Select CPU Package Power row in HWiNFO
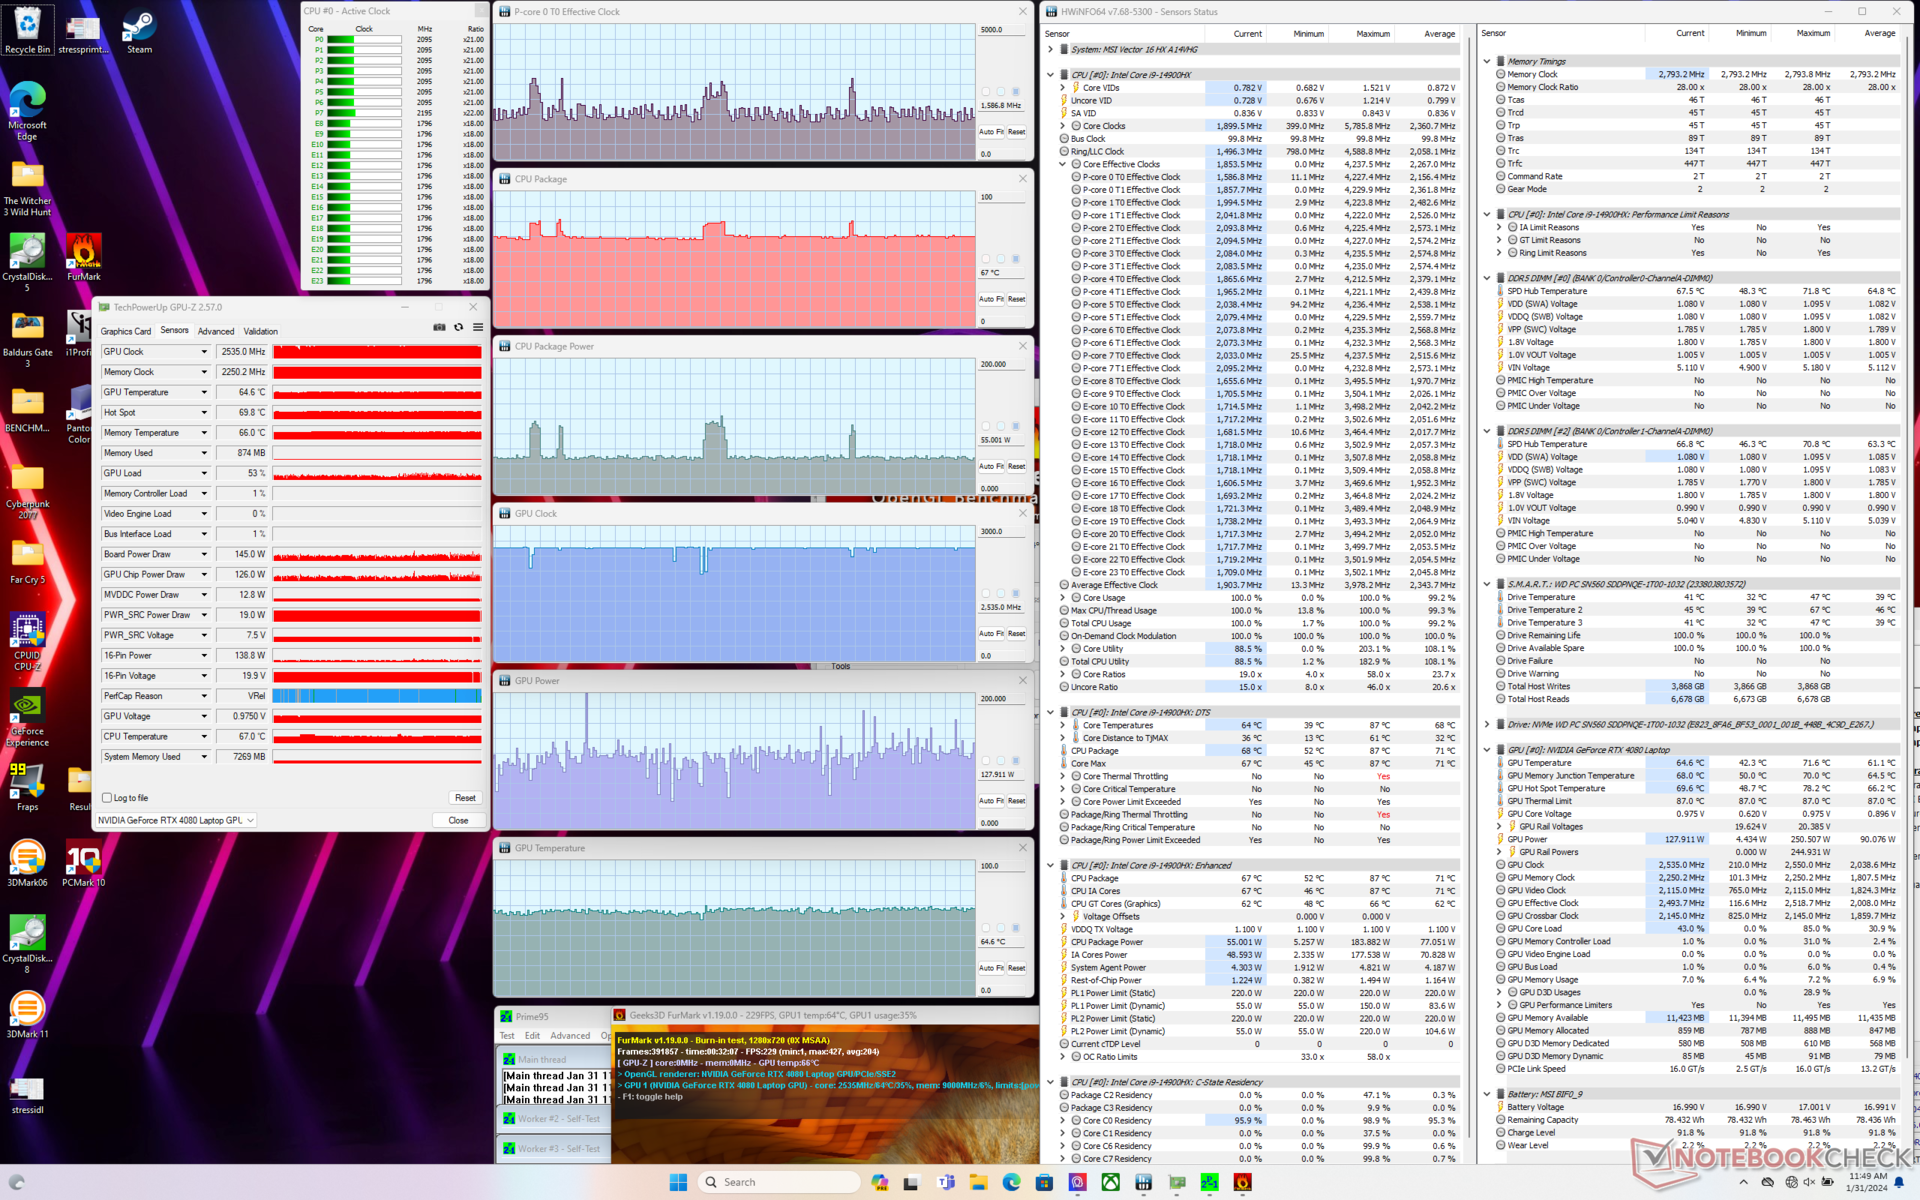 click(1259, 942)
